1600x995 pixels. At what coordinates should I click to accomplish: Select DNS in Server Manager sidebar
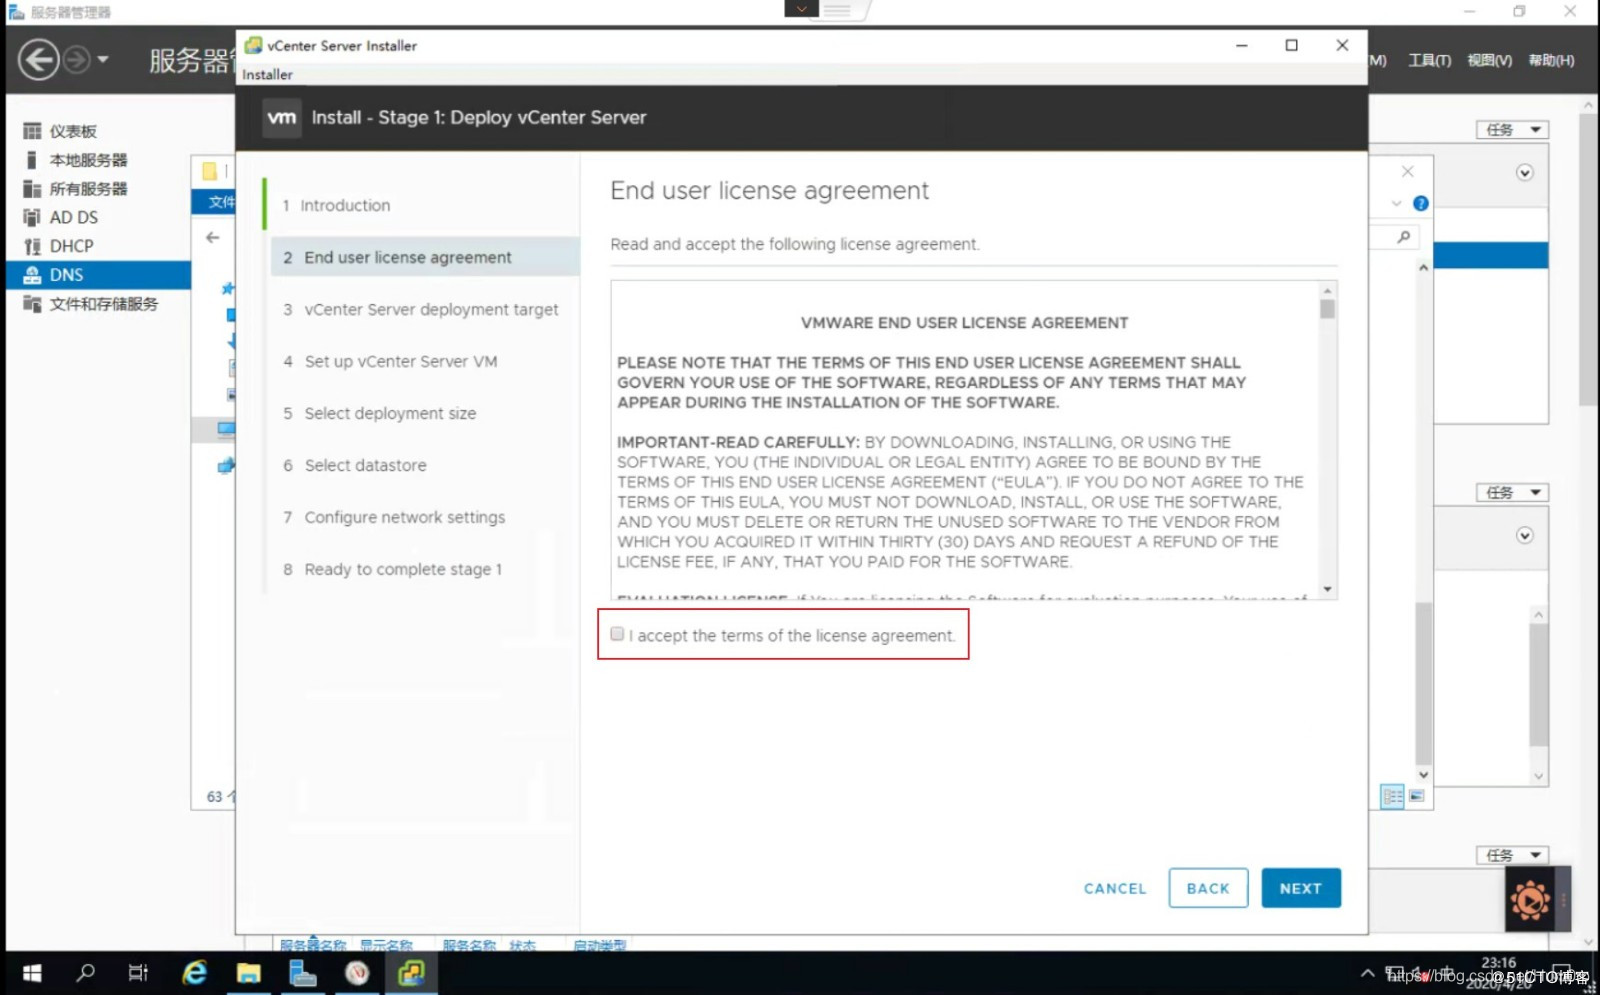coord(98,275)
